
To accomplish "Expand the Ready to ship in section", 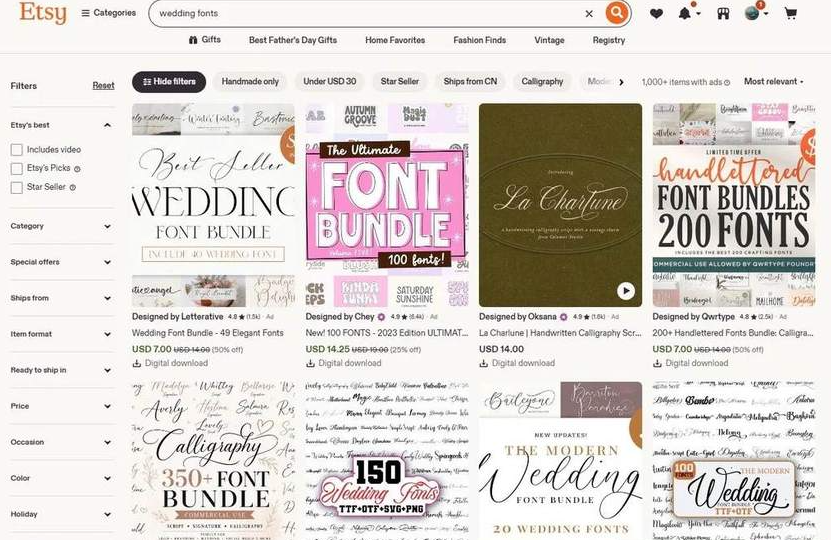I will tap(61, 370).
